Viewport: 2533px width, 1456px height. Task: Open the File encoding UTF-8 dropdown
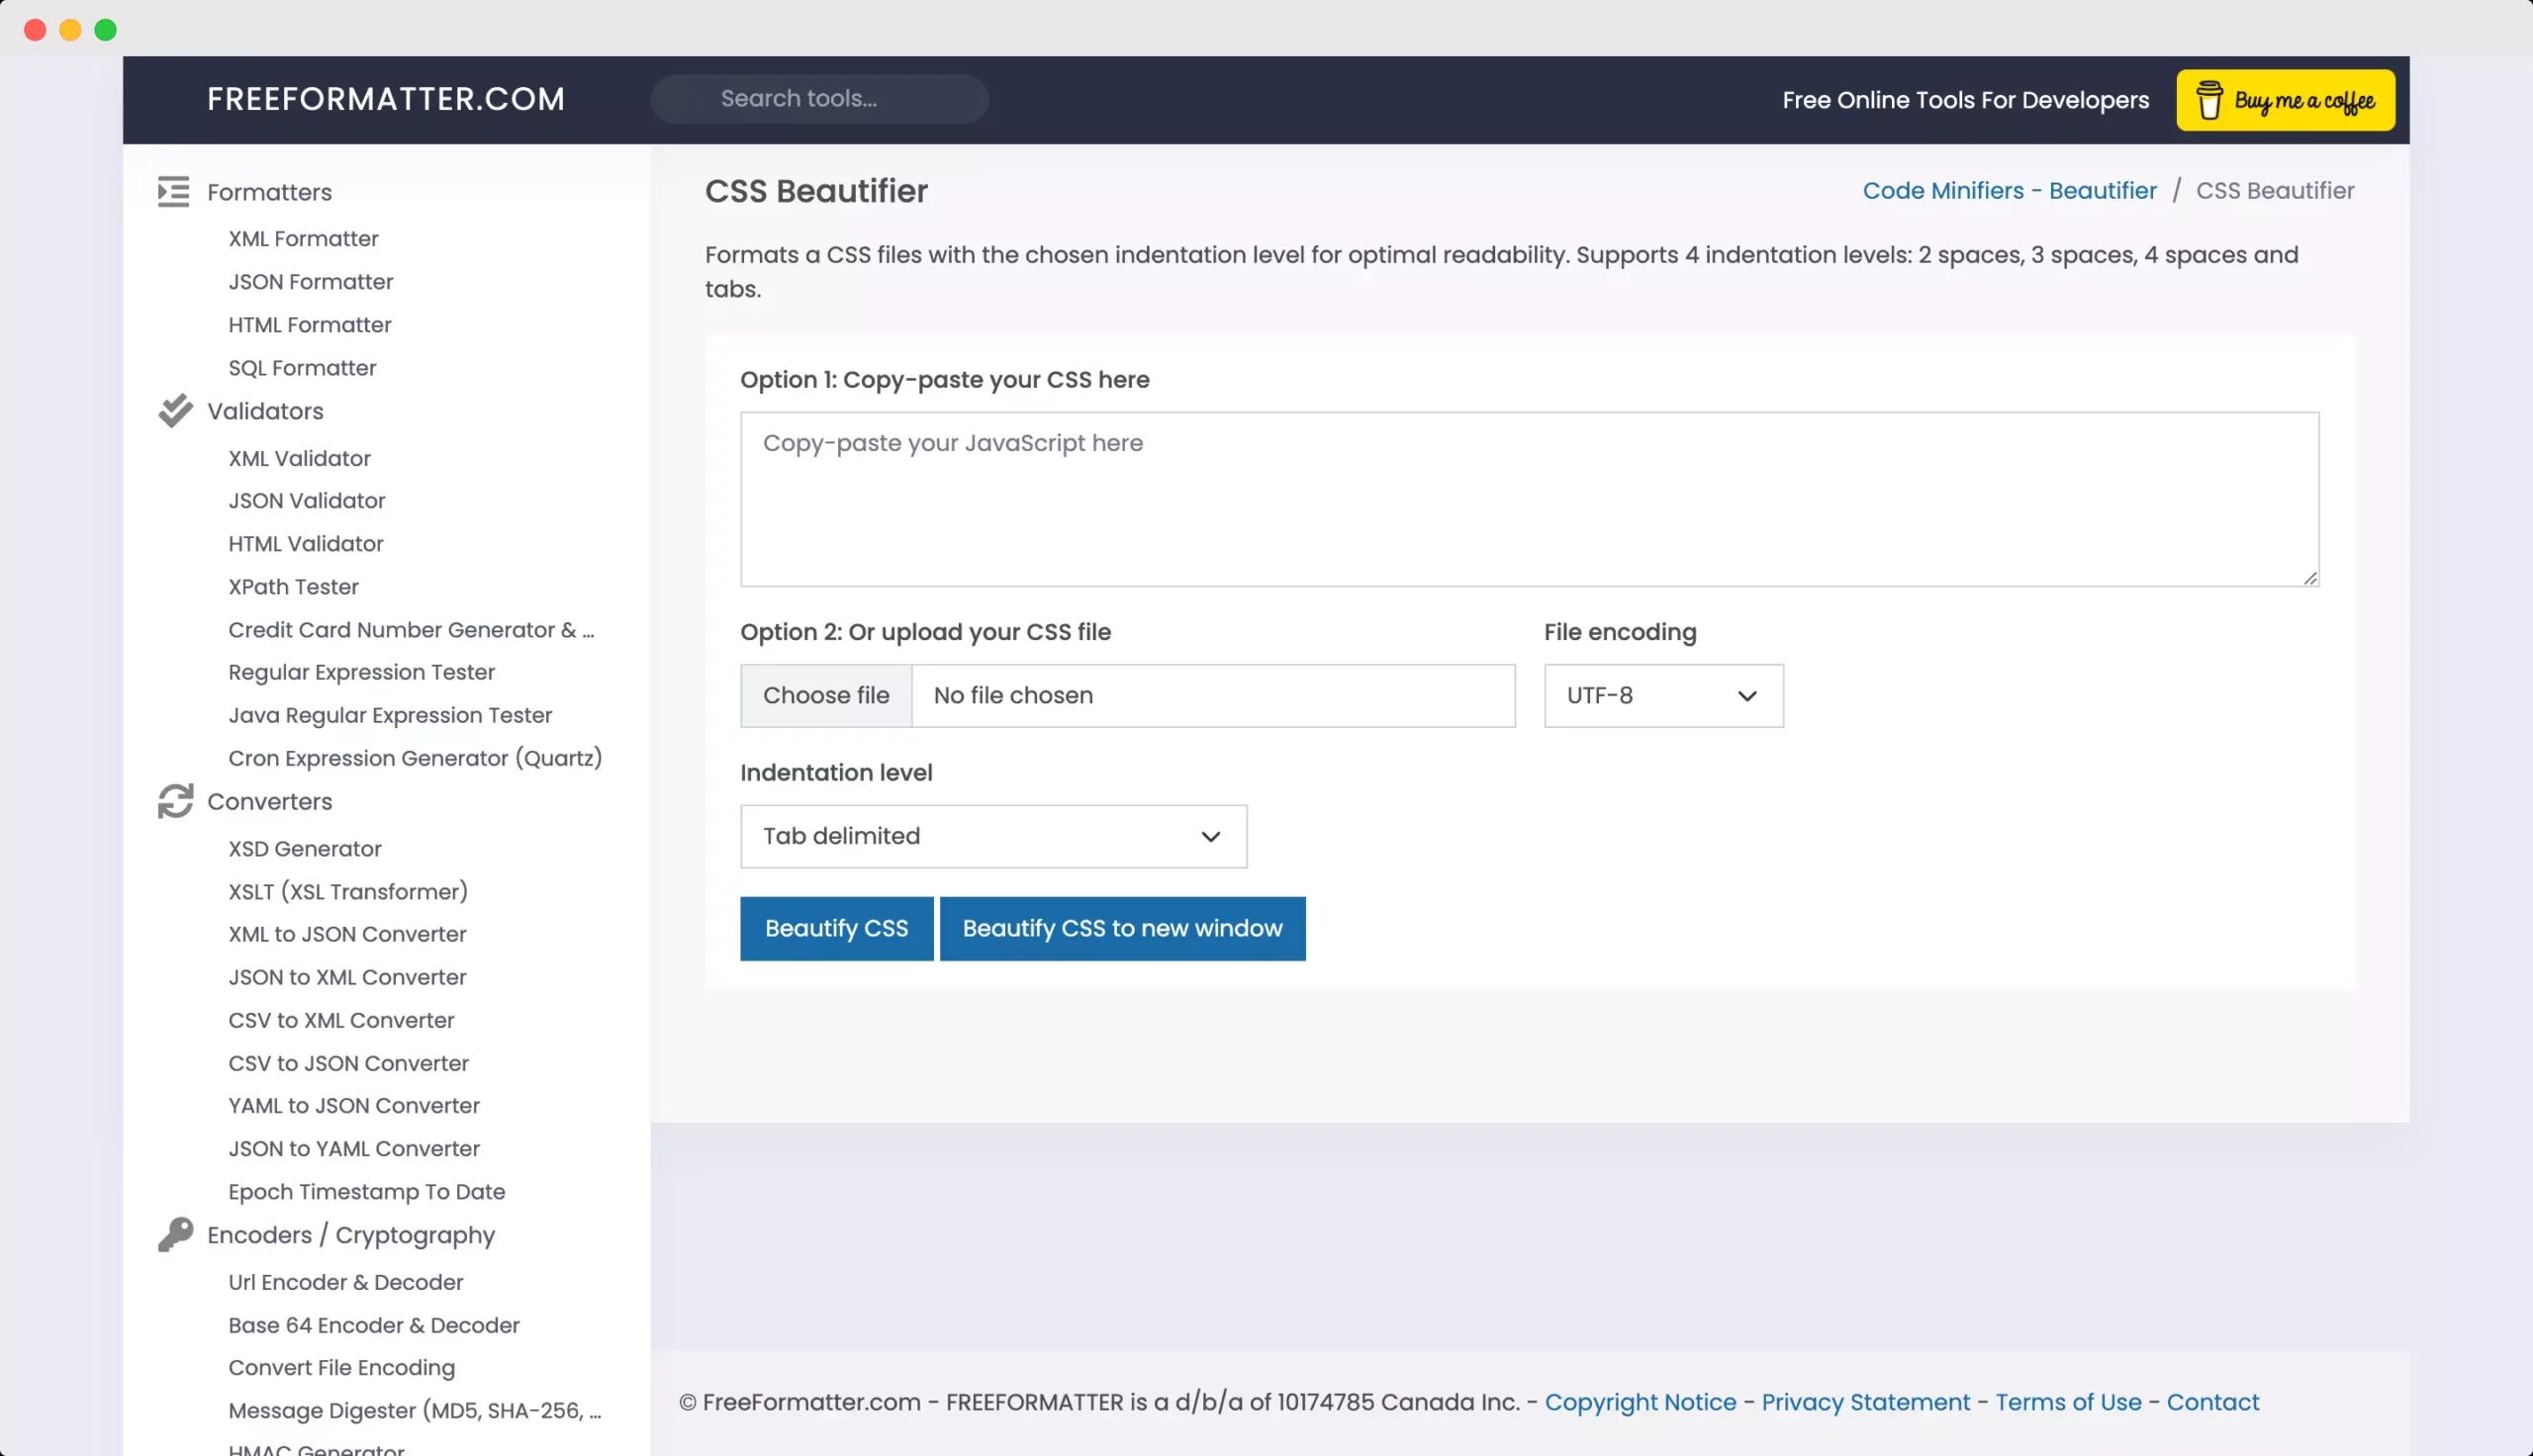coord(1662,695)
